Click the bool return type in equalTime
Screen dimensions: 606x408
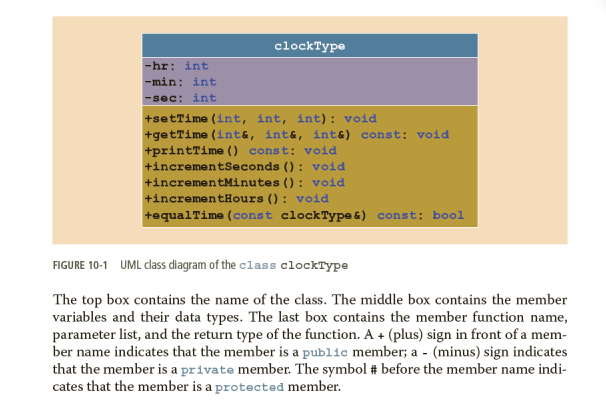click(x=448, y=215)
